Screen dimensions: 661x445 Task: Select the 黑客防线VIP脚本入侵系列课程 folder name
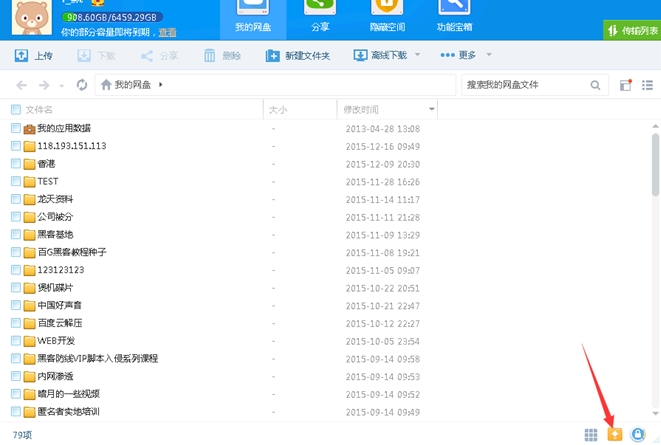[98, 358]
